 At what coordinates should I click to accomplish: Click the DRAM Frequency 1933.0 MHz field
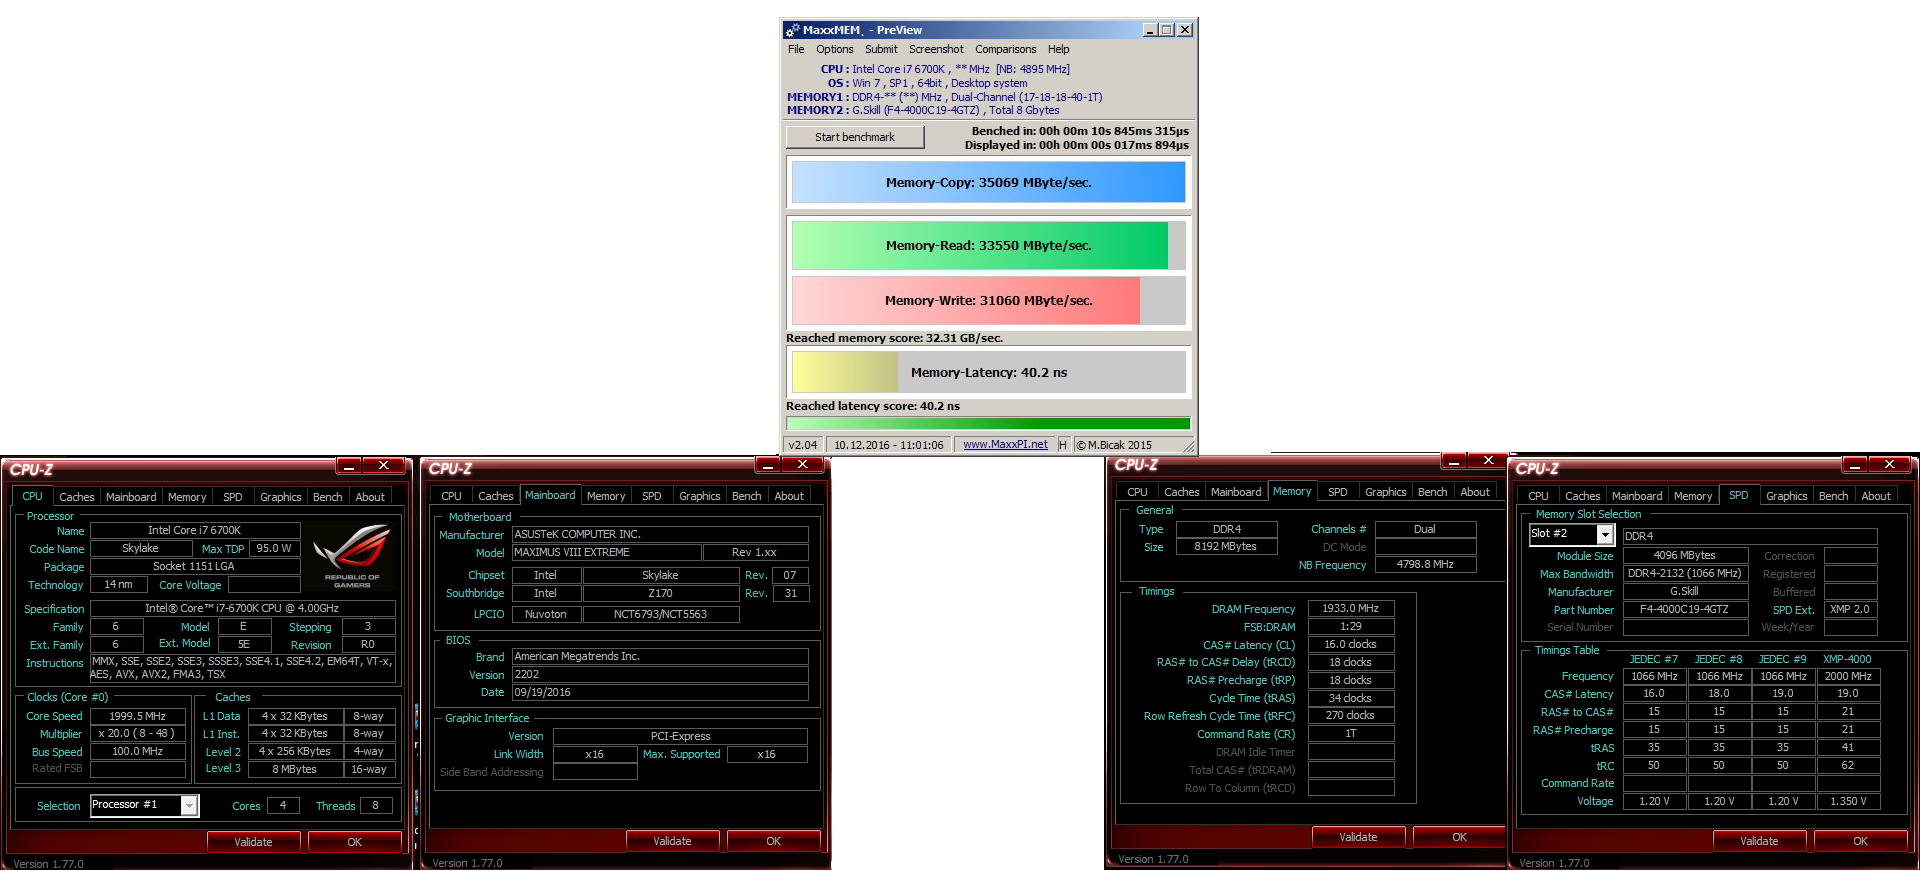tap(1351, 608)
